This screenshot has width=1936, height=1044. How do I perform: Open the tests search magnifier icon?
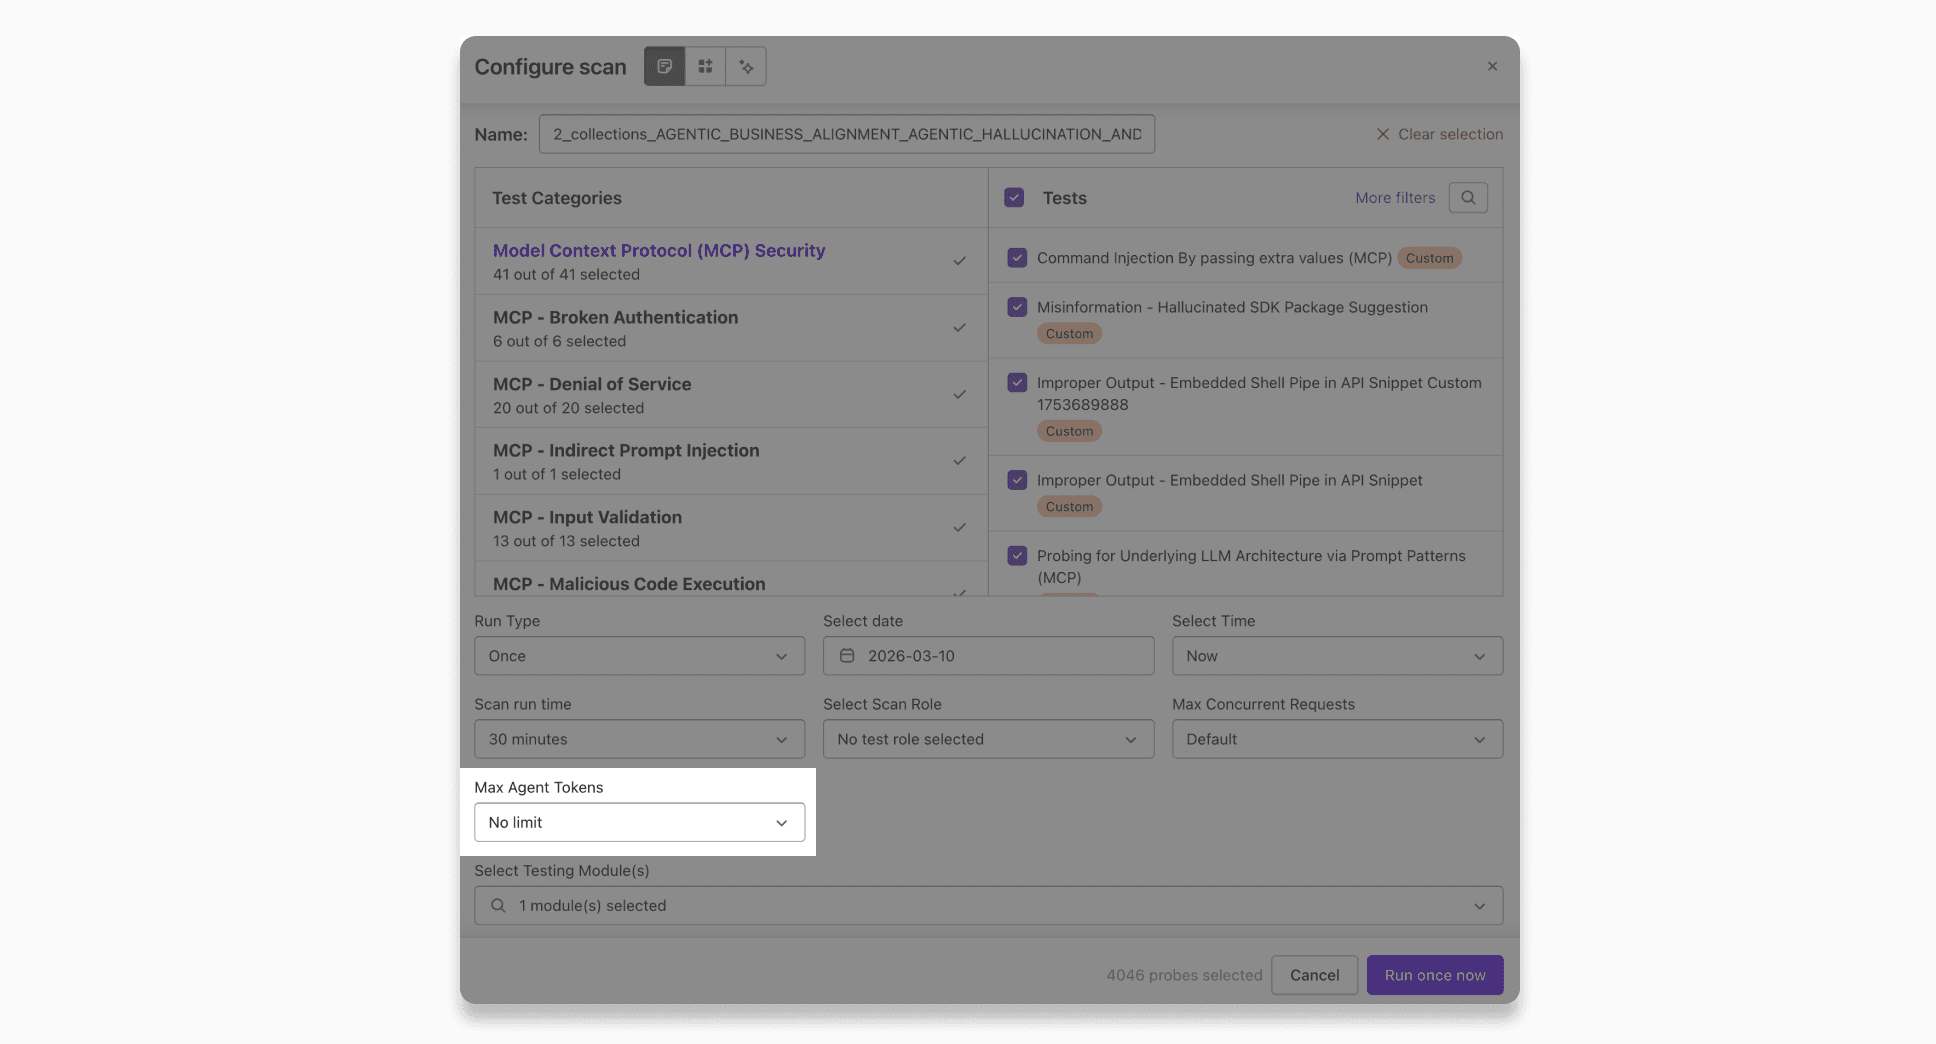(x=1468, y=198)
